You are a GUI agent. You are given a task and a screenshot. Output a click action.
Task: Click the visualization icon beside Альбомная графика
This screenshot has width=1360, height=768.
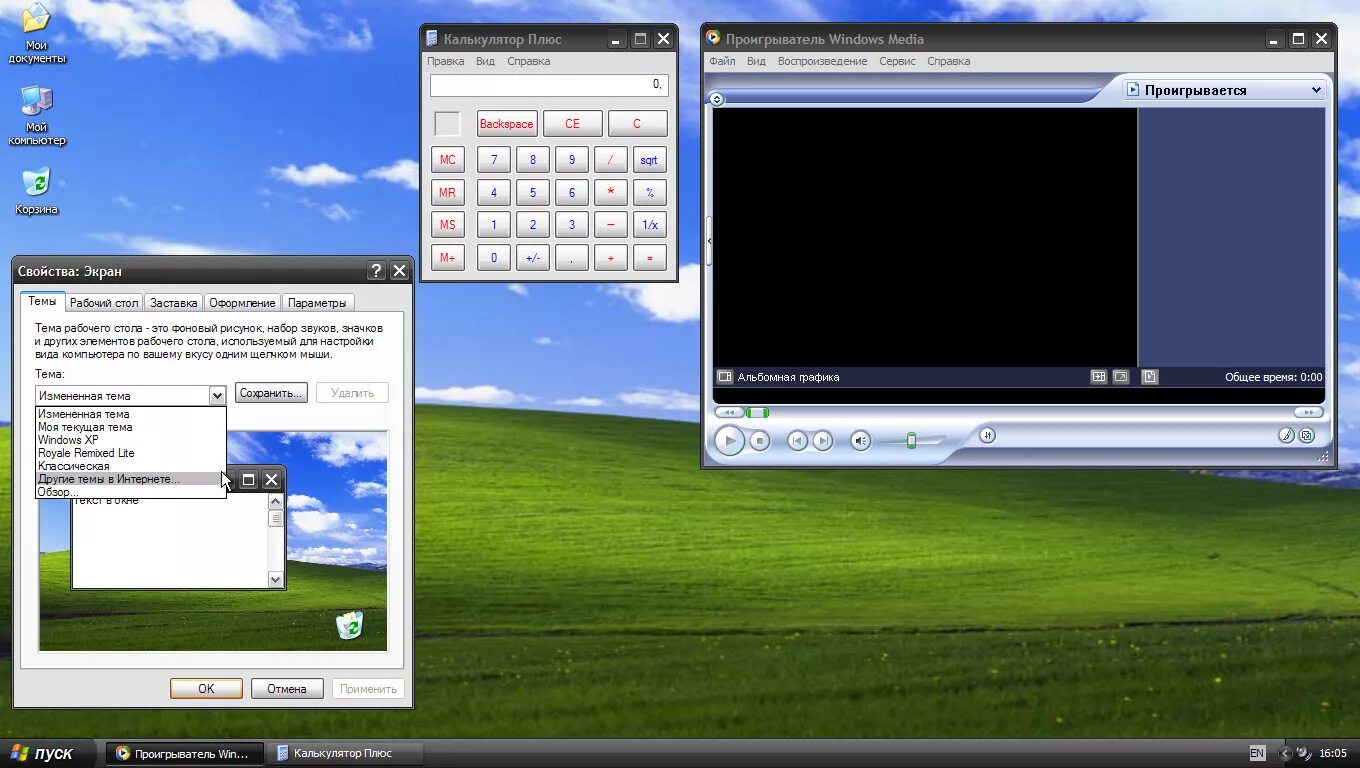click(x=725, y=377)
